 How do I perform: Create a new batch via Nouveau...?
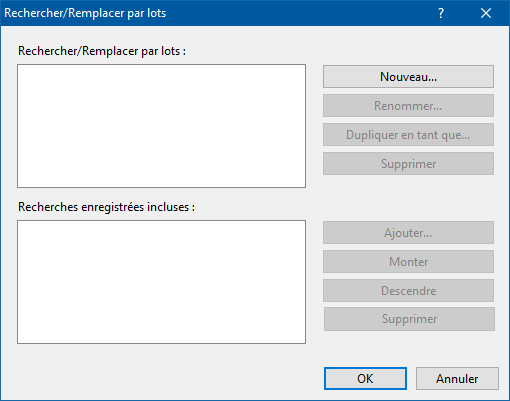coord(408,77)
